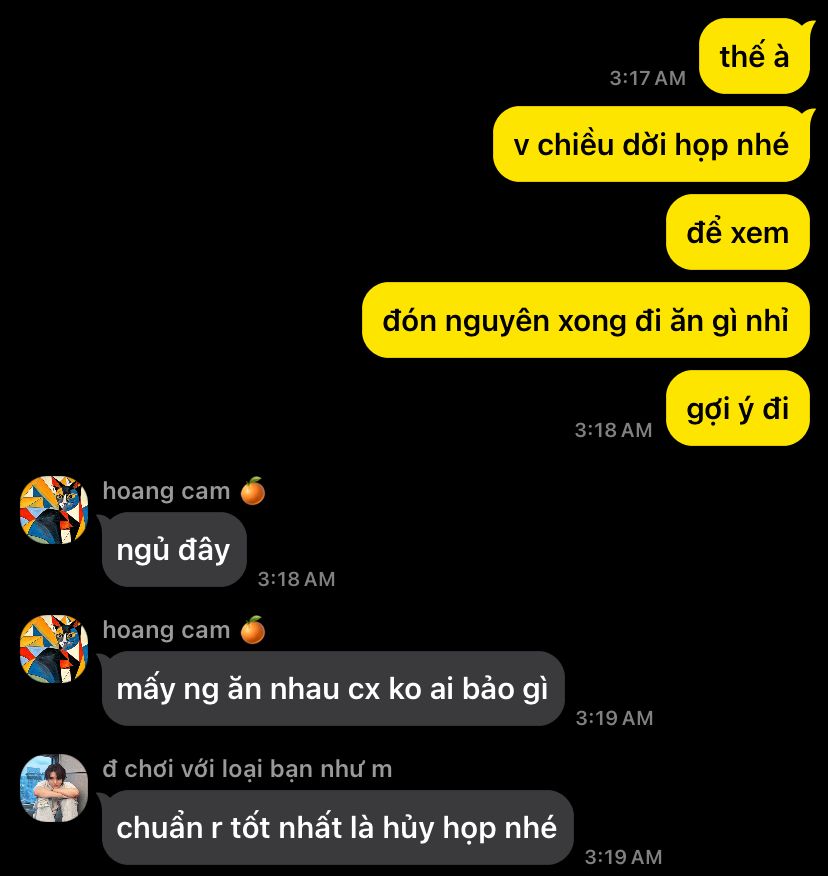828x876 pixels.
Task: Select the "gợi ý đi" message bubble
Action: 737,408
